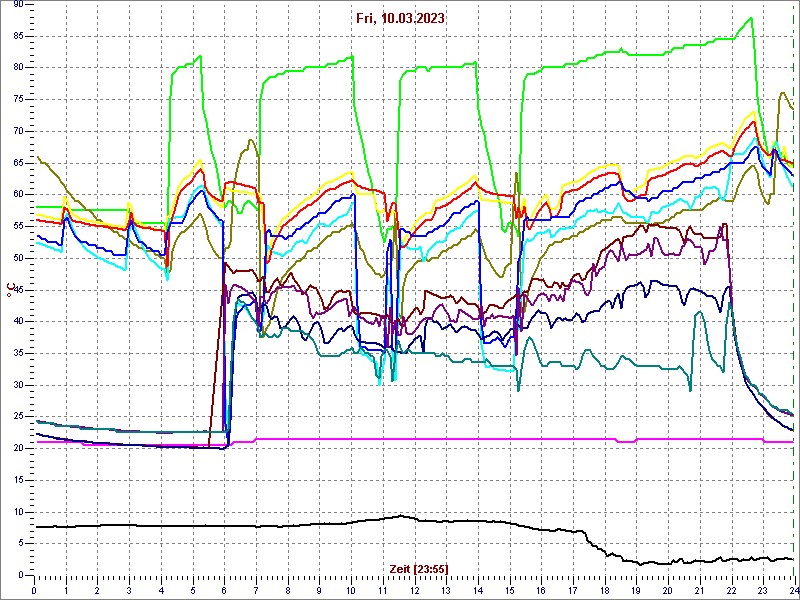Click the 35 value on y-axis
Viewport: 800px width, 600px height.
(x=17, y=353)
